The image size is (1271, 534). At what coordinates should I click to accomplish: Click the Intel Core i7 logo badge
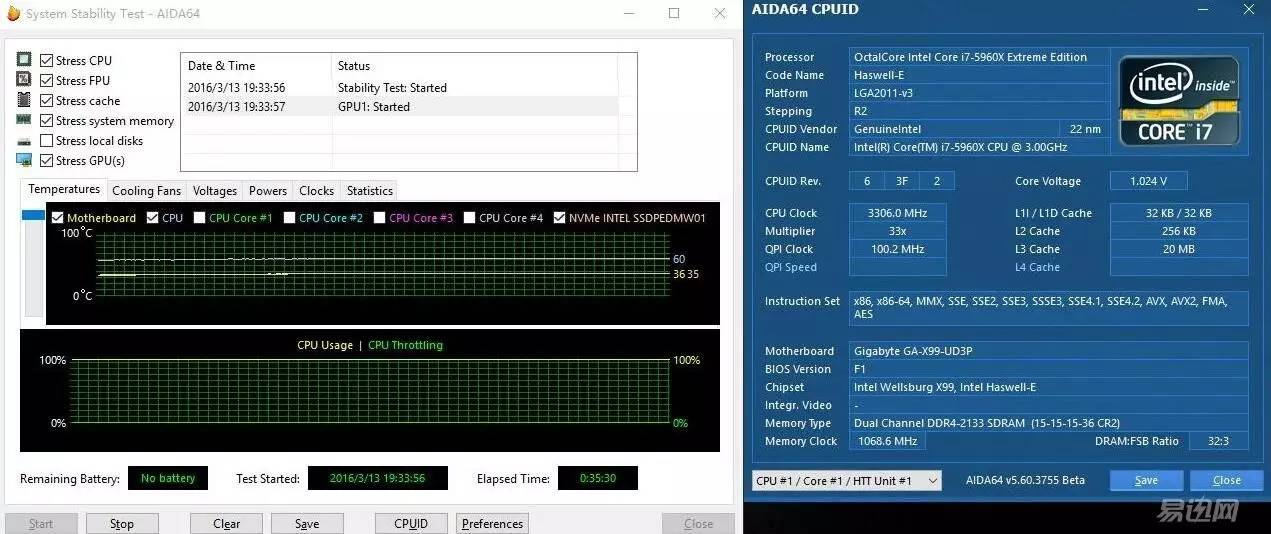pos(1178,101)
